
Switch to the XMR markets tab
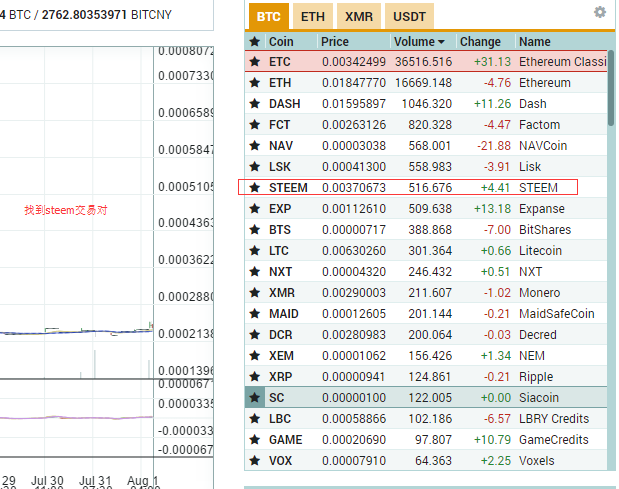359,16
